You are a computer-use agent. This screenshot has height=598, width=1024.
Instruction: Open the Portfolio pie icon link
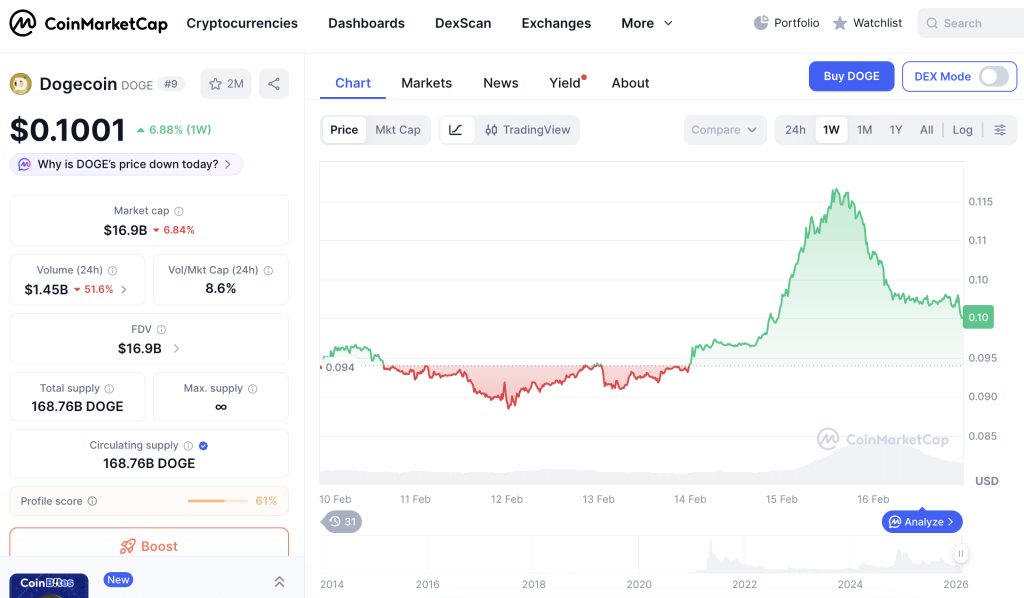click(x=786, y=23)
